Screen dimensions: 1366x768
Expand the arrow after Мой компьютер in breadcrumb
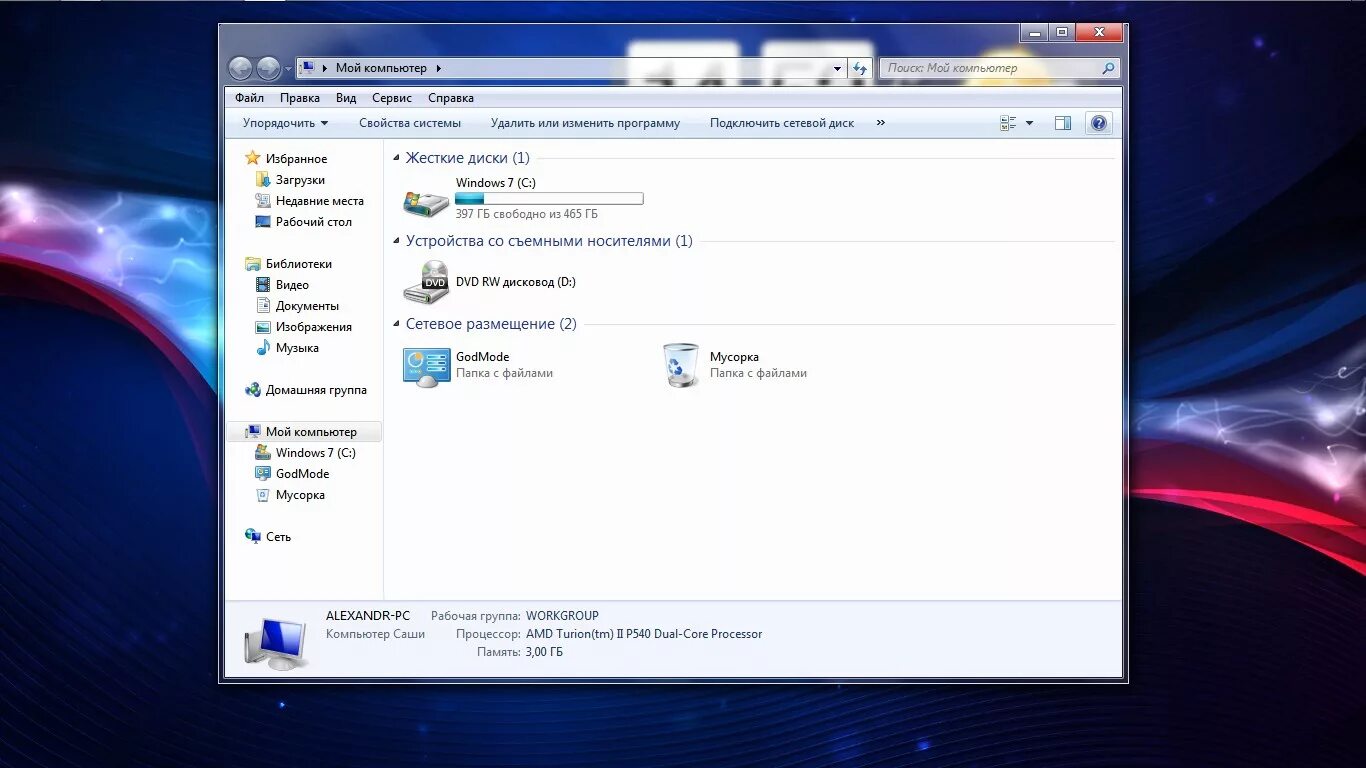click(438, 68)
